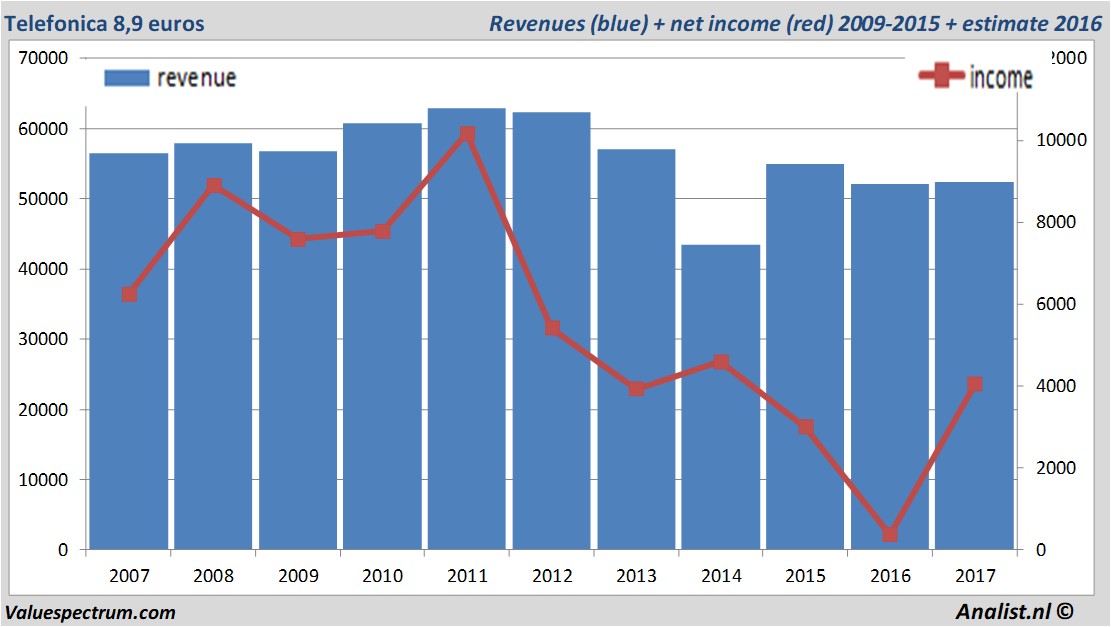The image size is (1111, 627).
Task: Click the 0 label on the income axis
Action: [x=1041, y=550]
